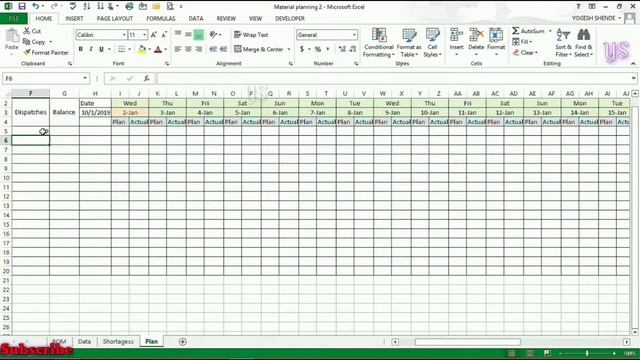Click the Format Painter brush
Screen dimensions: 640x360
click(46, 53)
